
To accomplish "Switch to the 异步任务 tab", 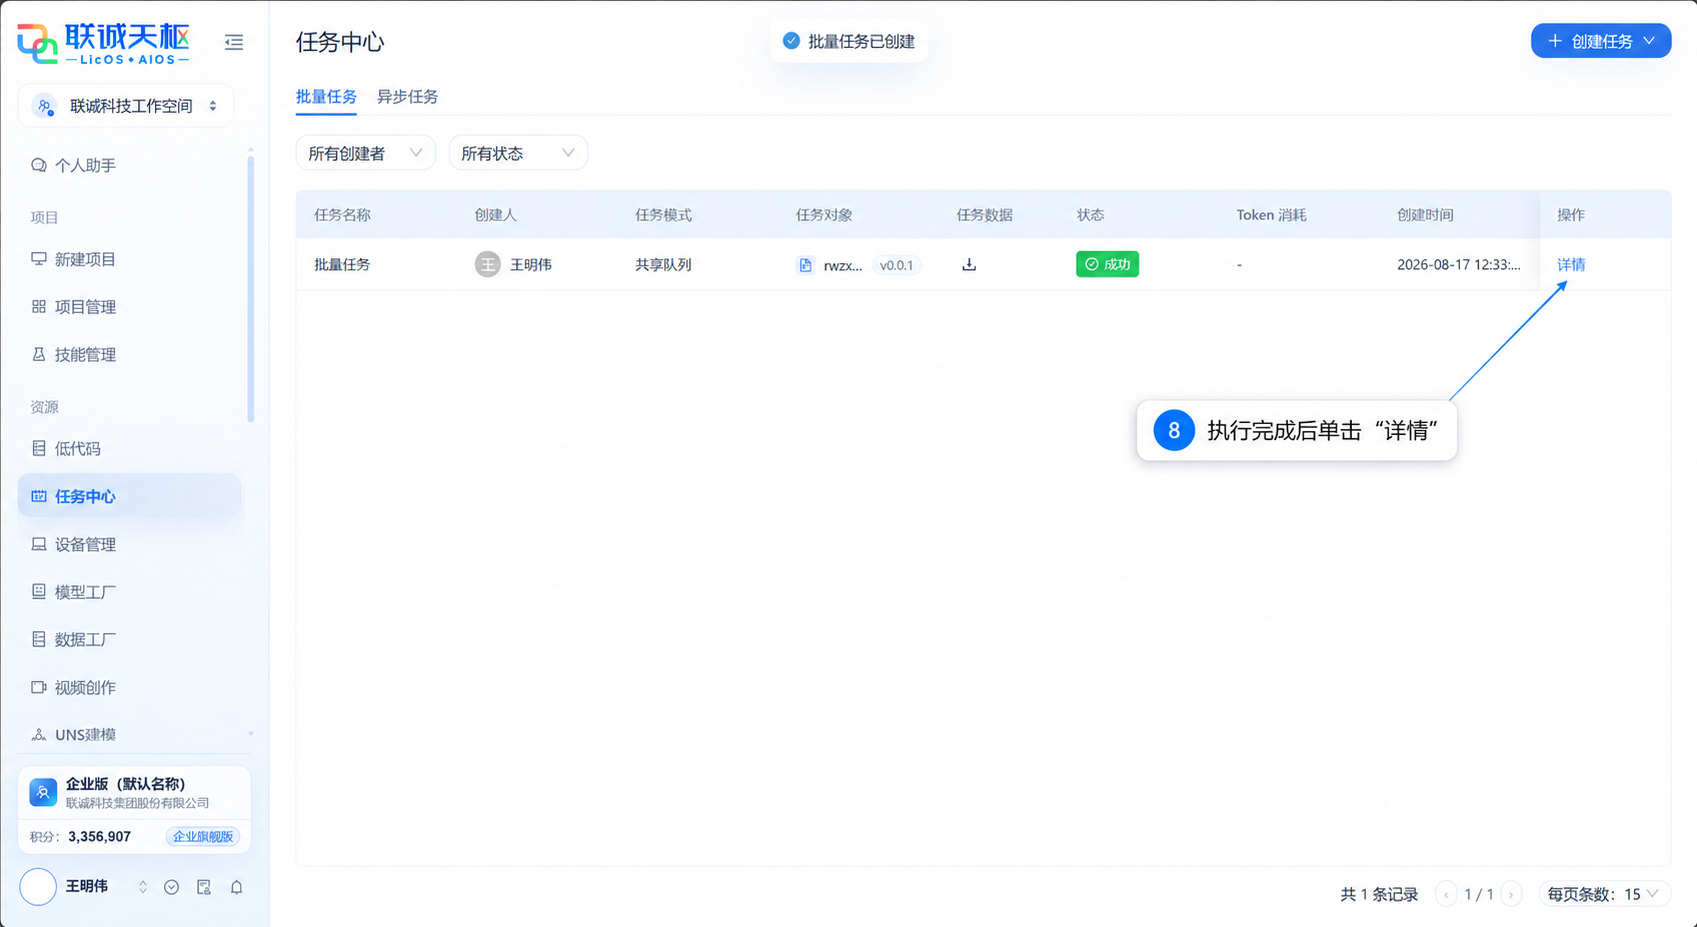I will tap(407, 97).
